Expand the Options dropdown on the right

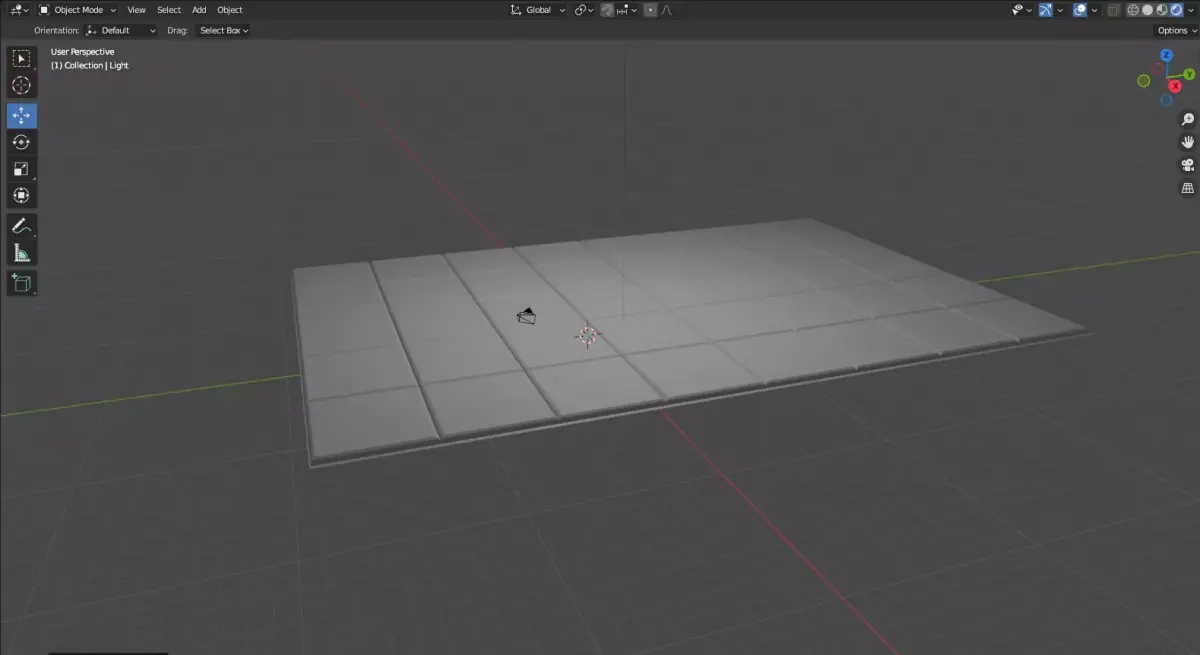(1173, 30)
